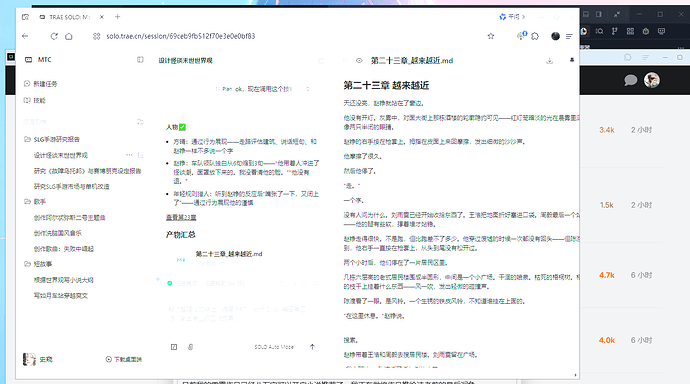Open the browser home page icon

(69, 36)
